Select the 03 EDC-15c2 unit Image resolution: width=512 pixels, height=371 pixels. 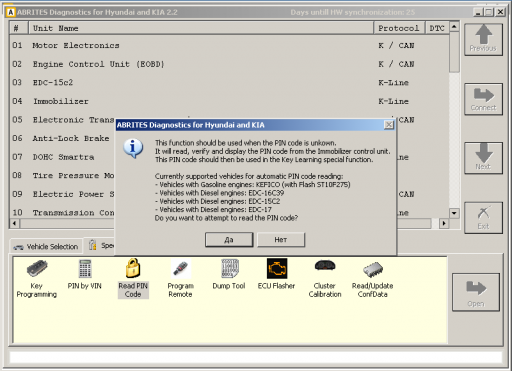tap(229, 83)
